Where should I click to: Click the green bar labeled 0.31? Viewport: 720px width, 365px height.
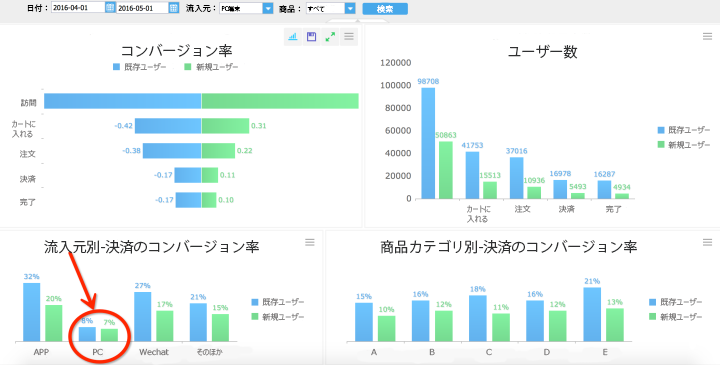225,126
